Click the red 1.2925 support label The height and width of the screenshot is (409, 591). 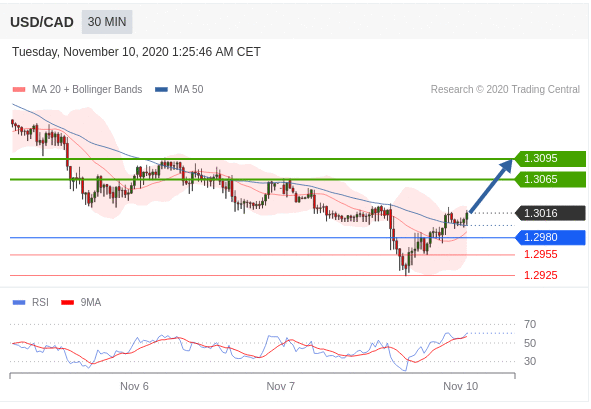tap(540, 275)
